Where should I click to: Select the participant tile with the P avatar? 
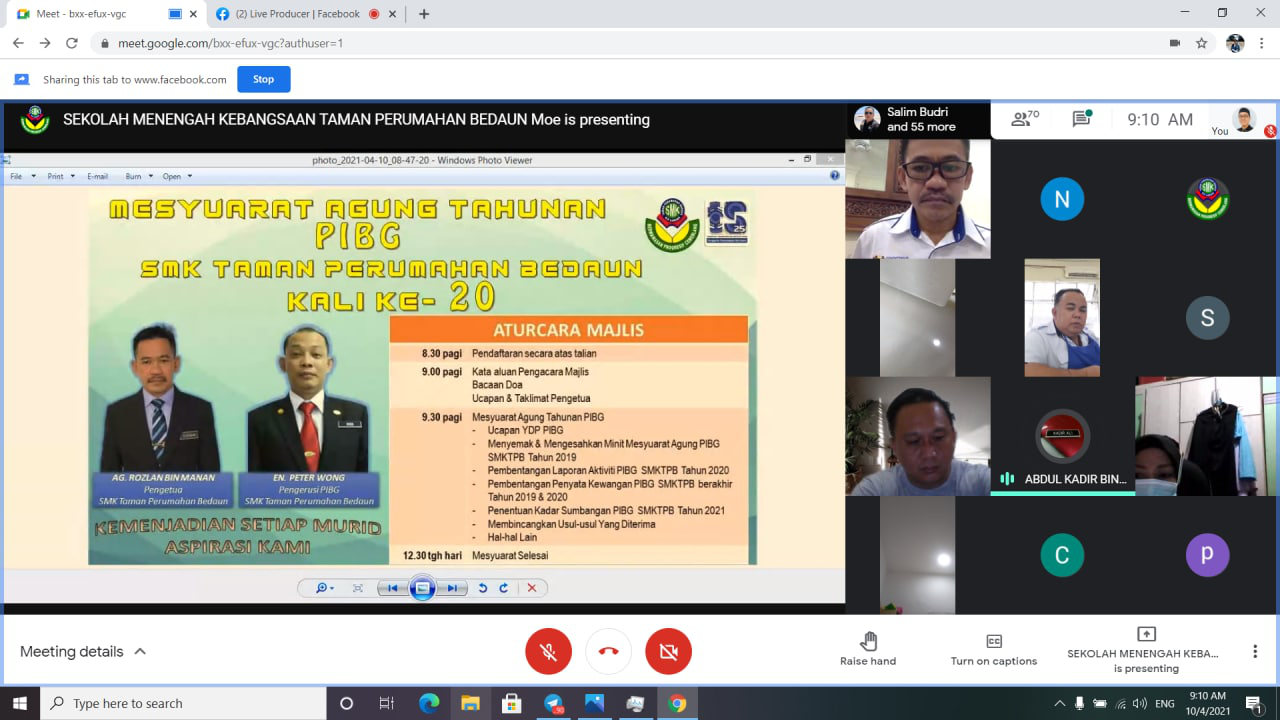(x=1207, y=555)
